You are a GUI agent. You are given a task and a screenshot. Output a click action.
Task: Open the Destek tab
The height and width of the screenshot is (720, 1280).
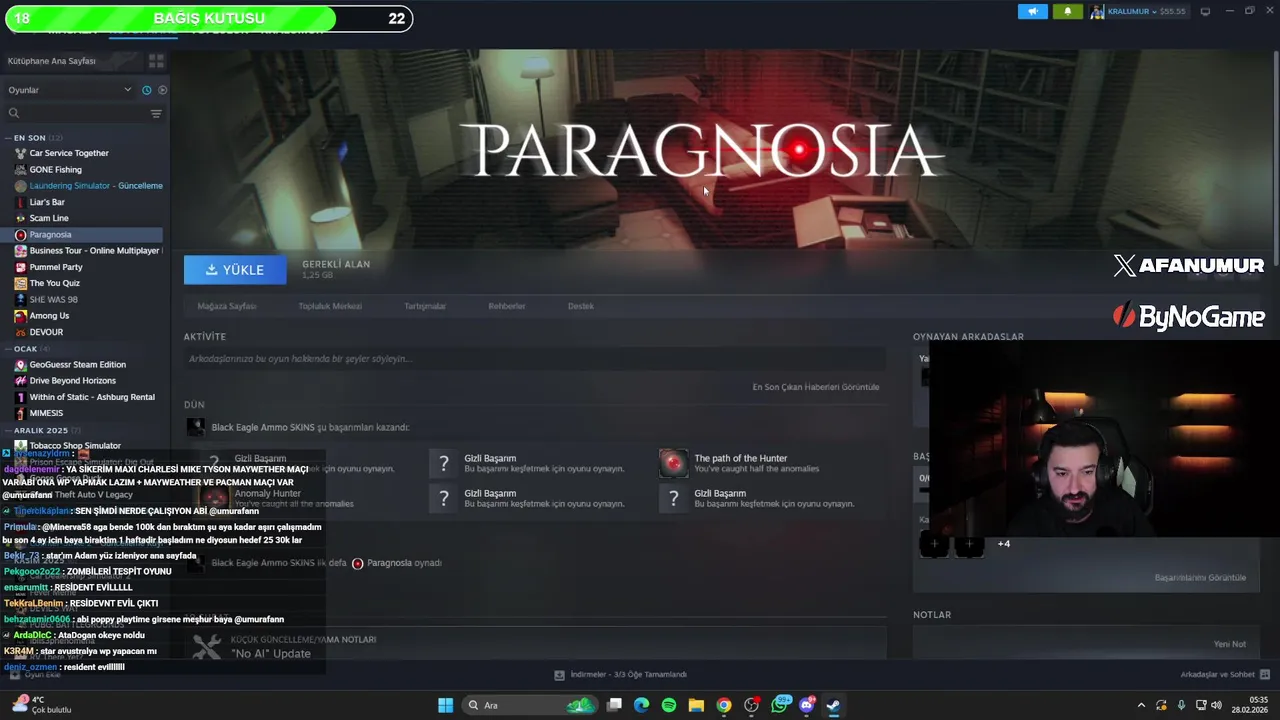581,306
